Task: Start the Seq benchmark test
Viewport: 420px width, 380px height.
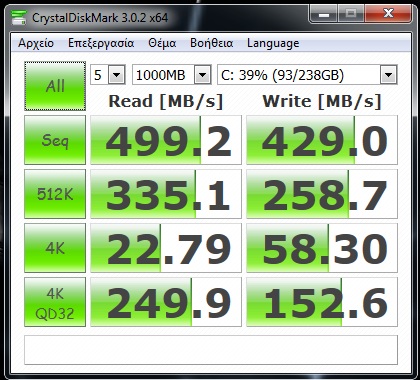Action: pyautogui.click(x=55, y=140)
